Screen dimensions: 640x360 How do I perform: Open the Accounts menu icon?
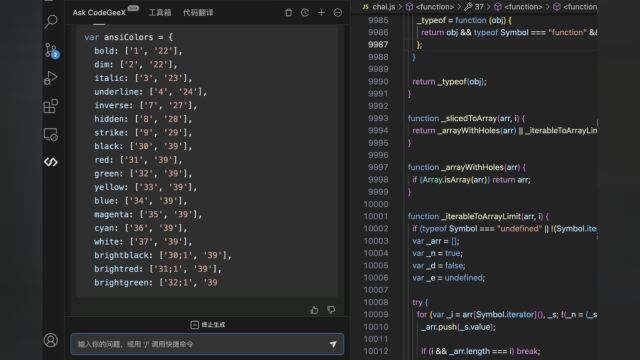click(51, 340)
